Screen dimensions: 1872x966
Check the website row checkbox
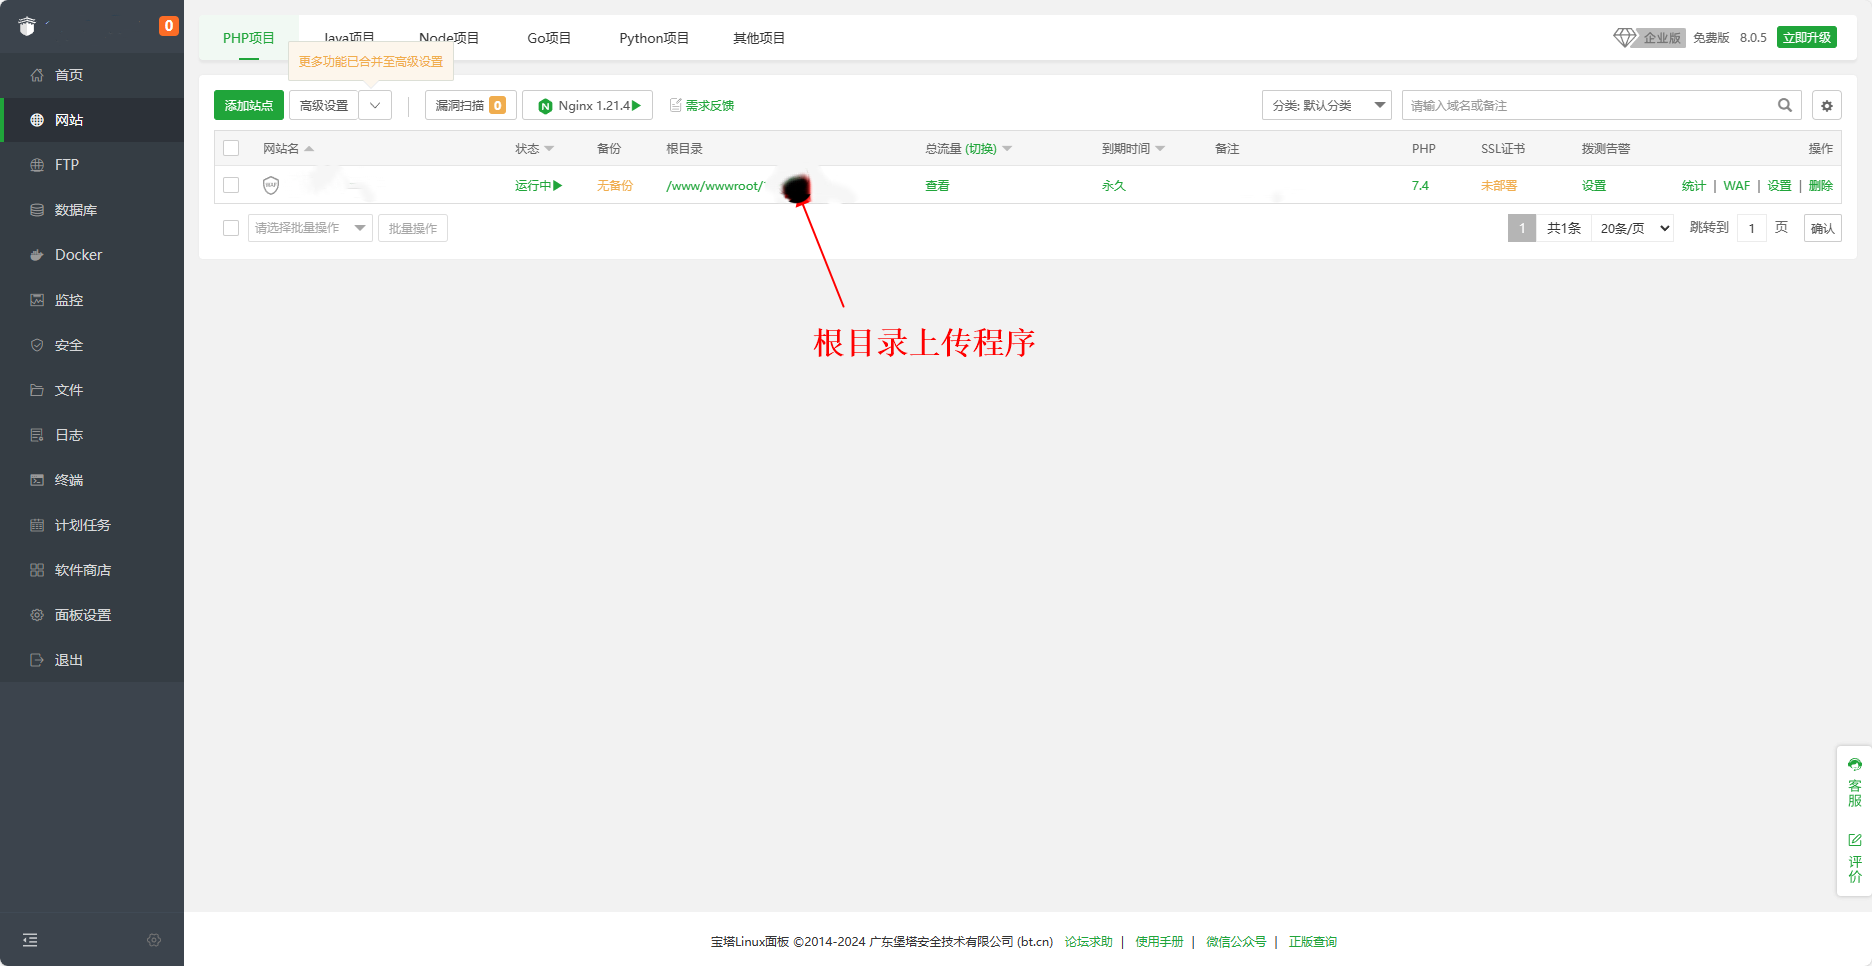(231, 185)
